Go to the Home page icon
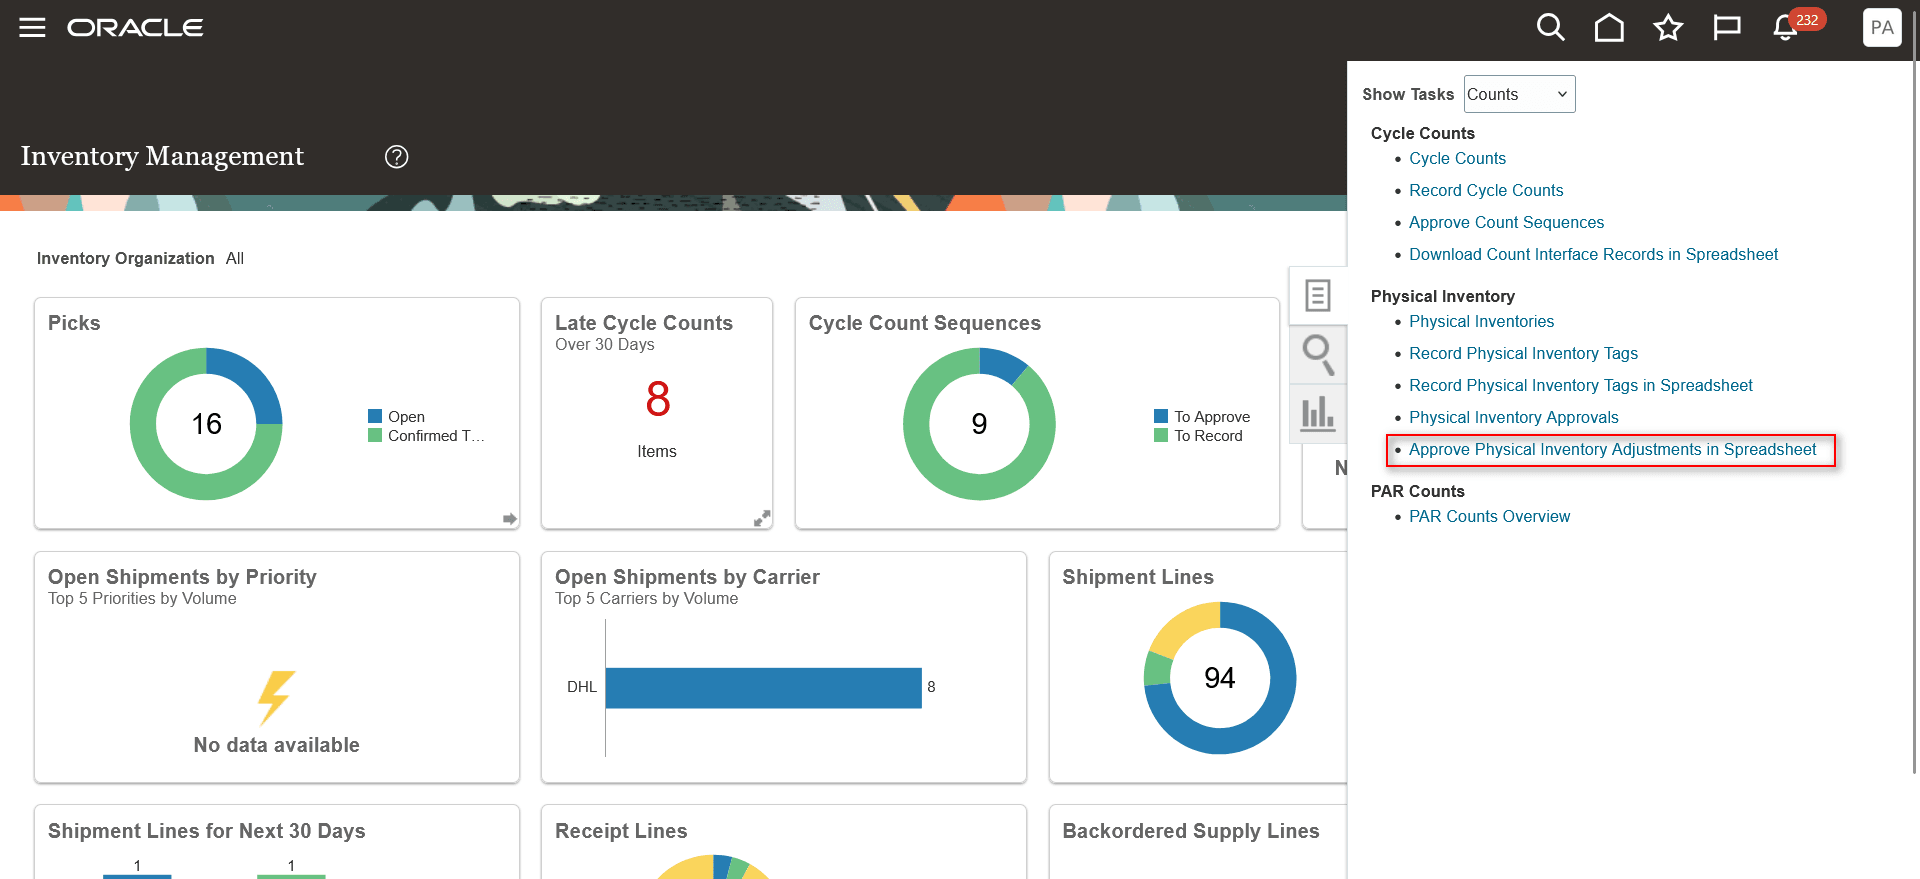This screenshot has height=879, width=1920. pyautogui.click(x=1609, y=27)
